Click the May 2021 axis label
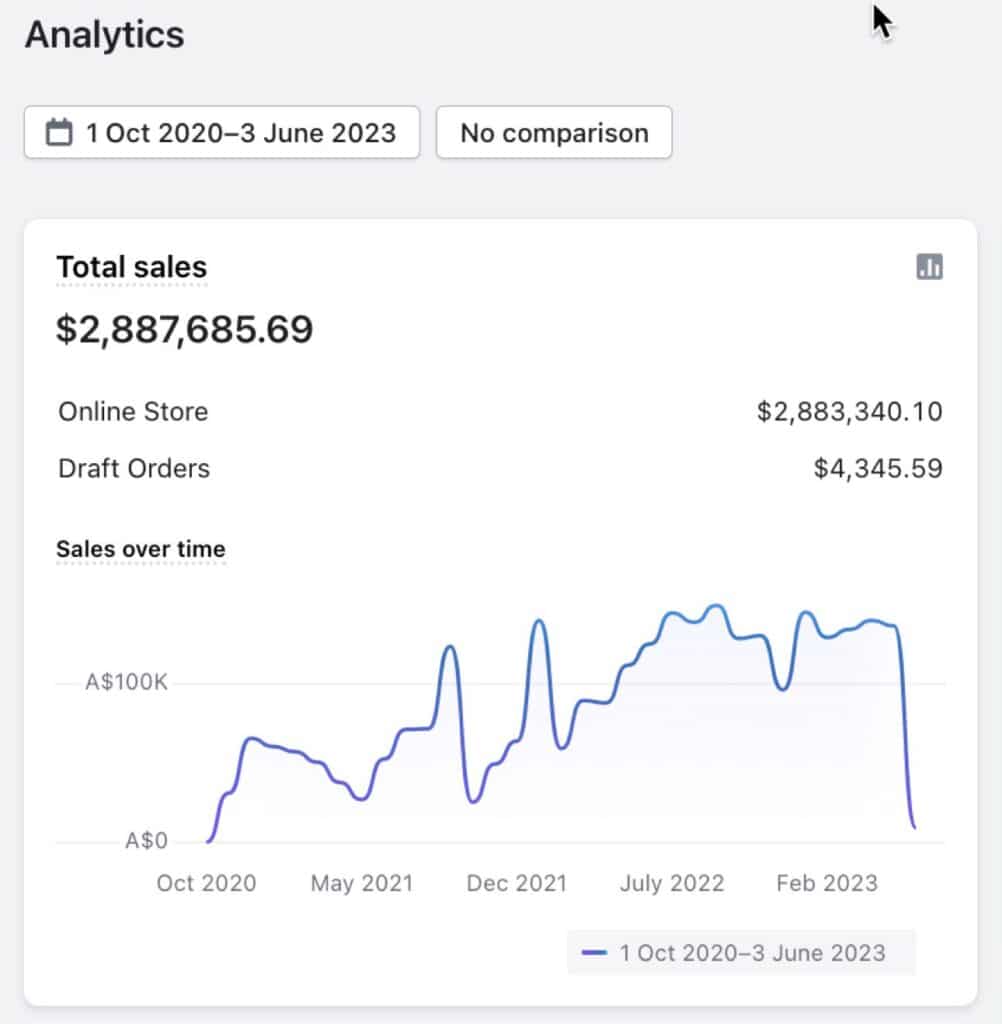Viewport: 1002px width, 1024px height. [361, 883]
